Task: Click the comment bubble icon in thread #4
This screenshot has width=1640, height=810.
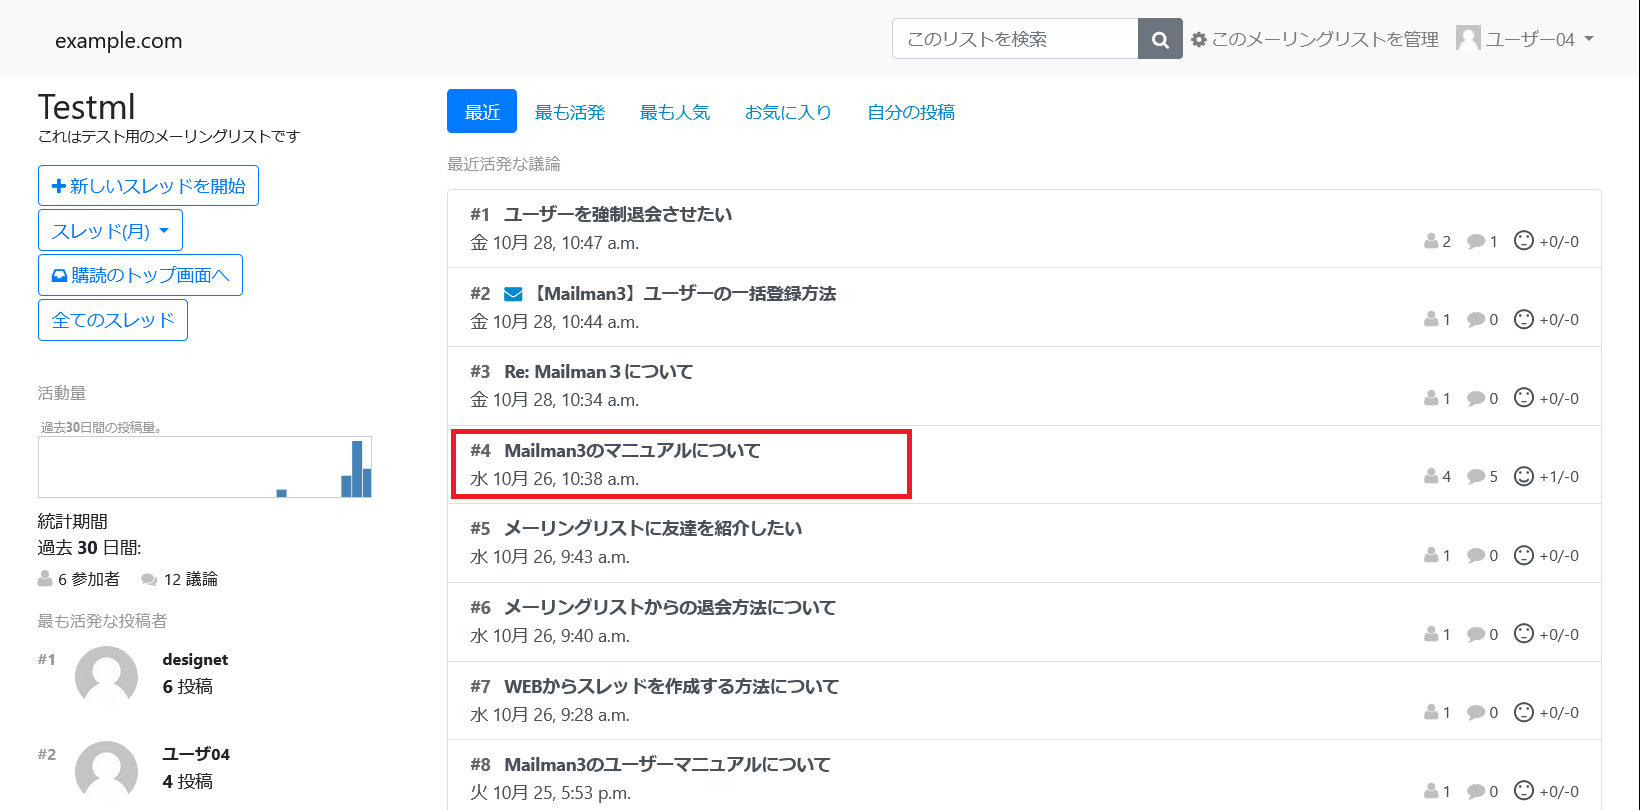Action: point(1475,477)
